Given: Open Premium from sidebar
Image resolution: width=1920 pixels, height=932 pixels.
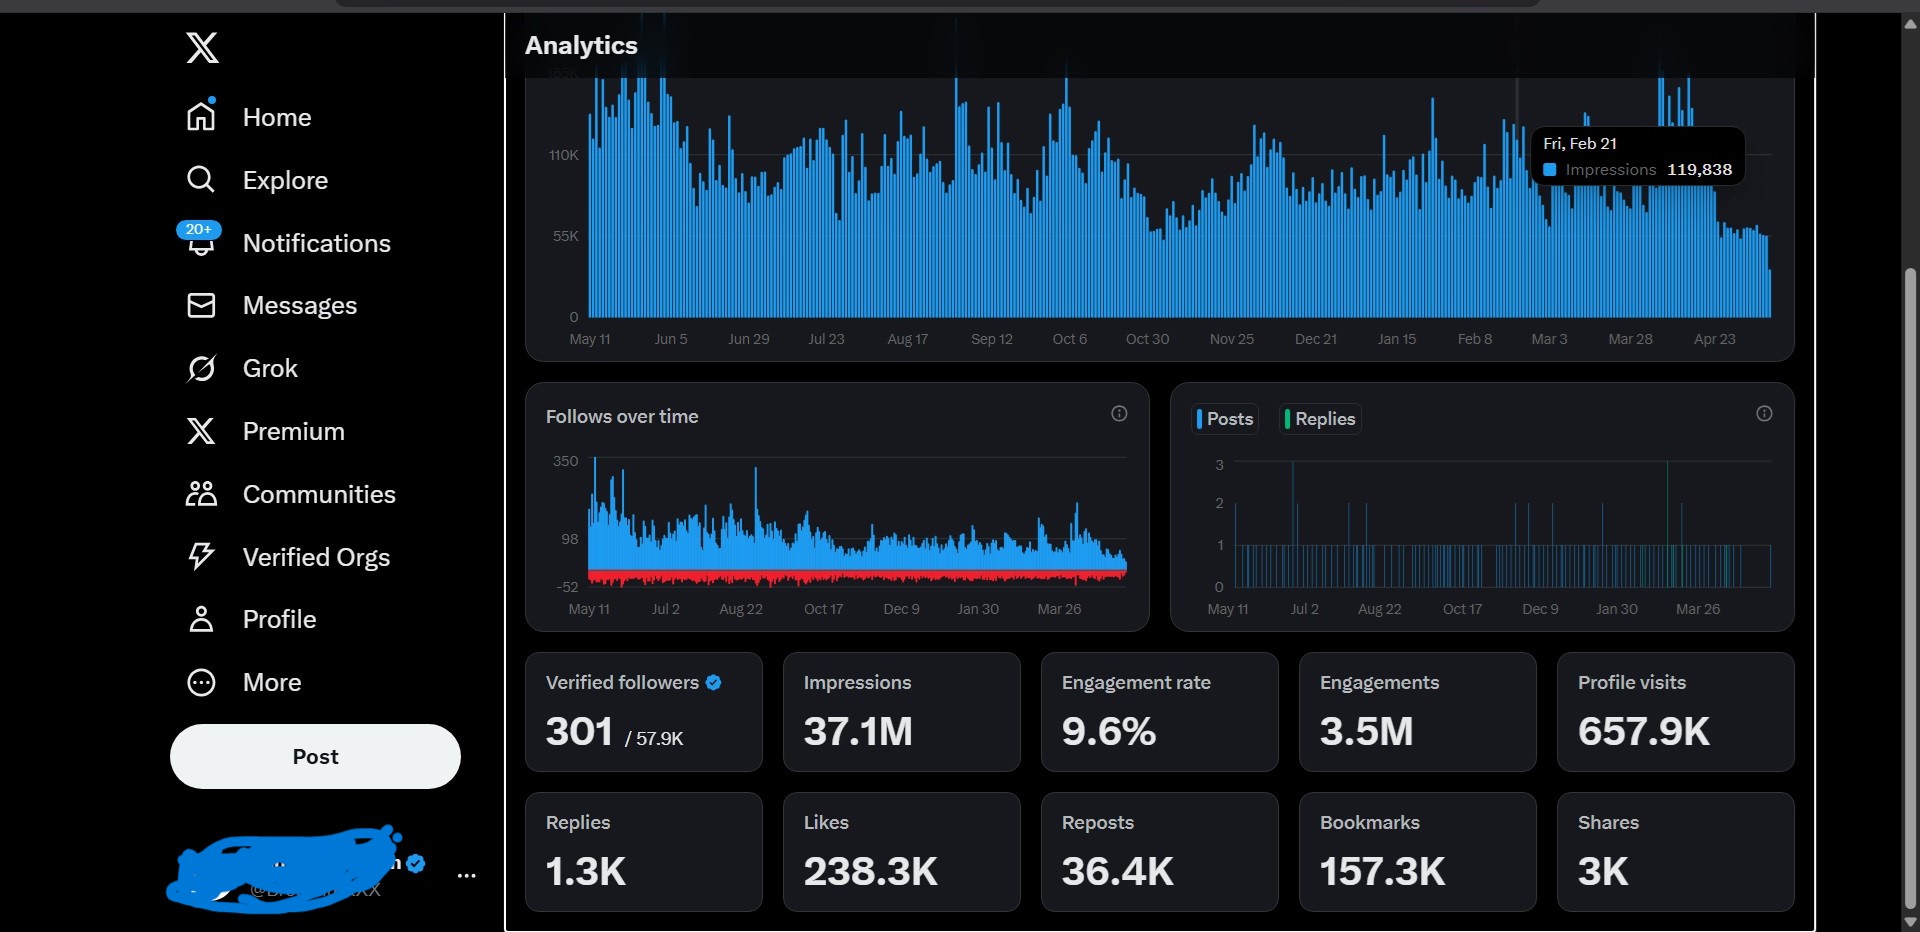Looking at the screenshot, I should (293, 431).
